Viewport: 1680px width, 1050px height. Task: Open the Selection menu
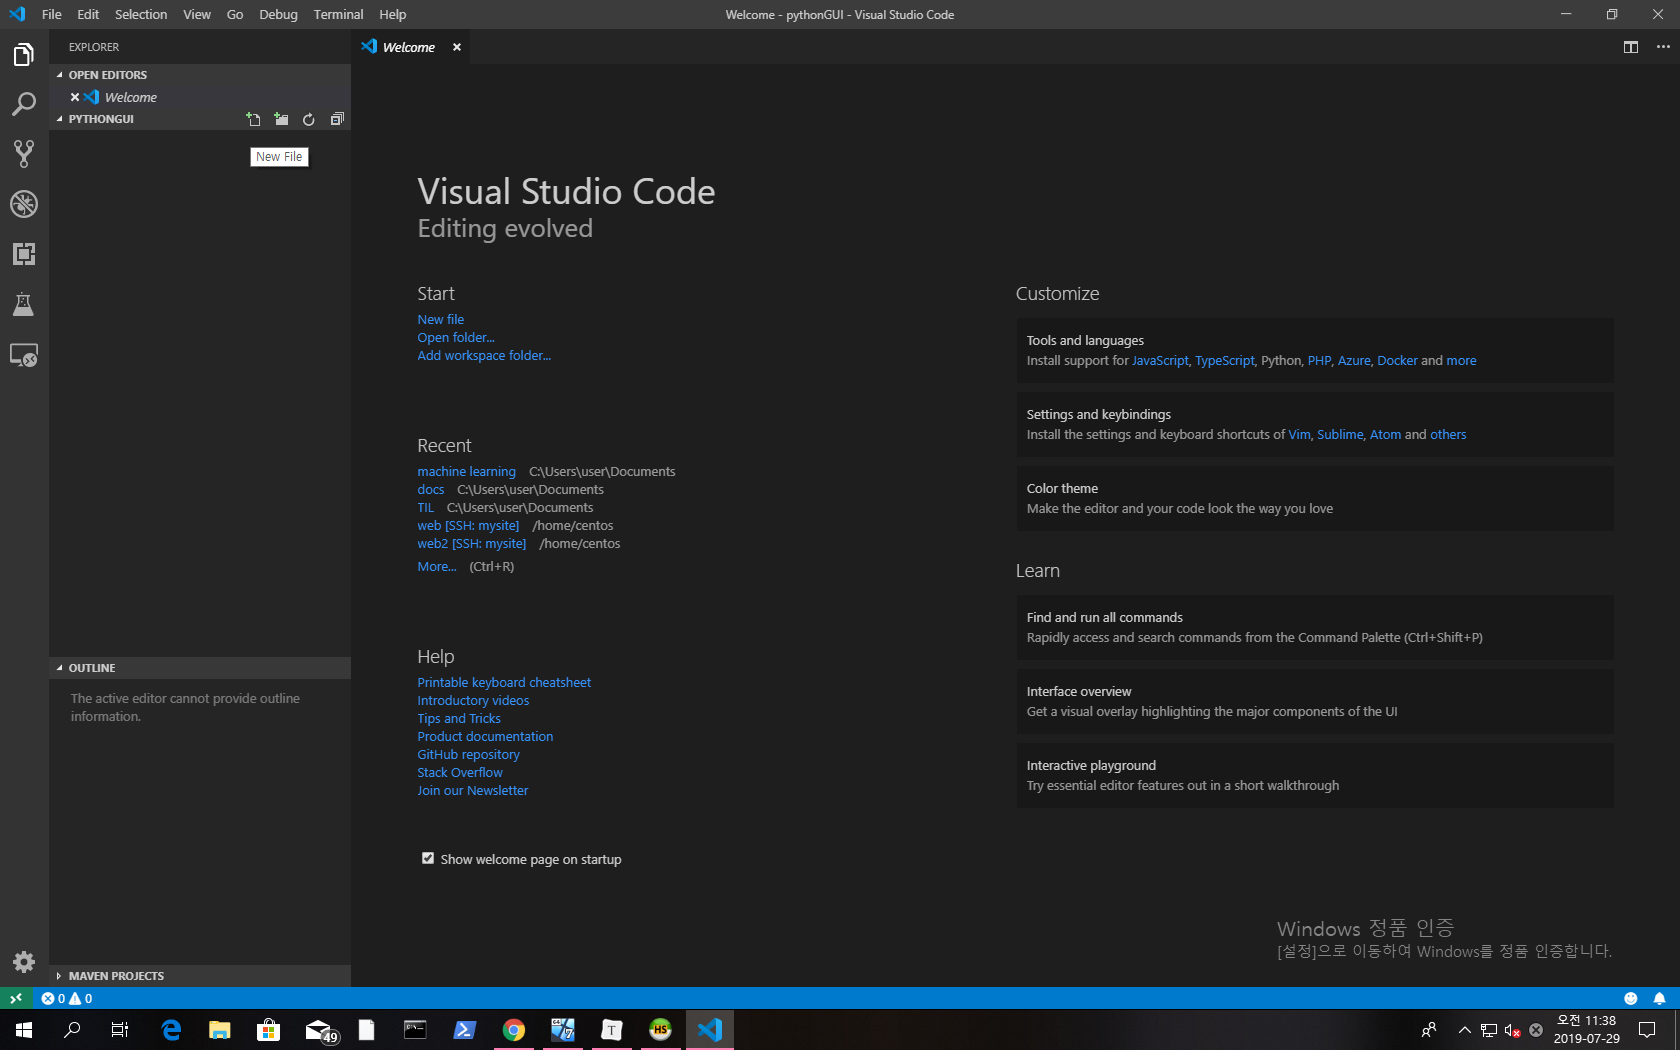coord(141,14)
